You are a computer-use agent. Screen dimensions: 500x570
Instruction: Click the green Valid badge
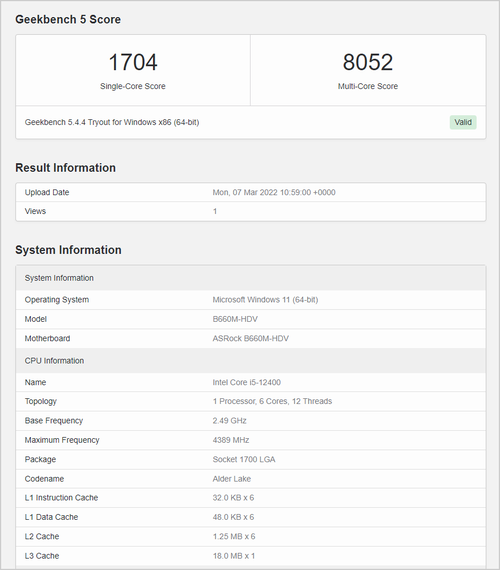463,122
